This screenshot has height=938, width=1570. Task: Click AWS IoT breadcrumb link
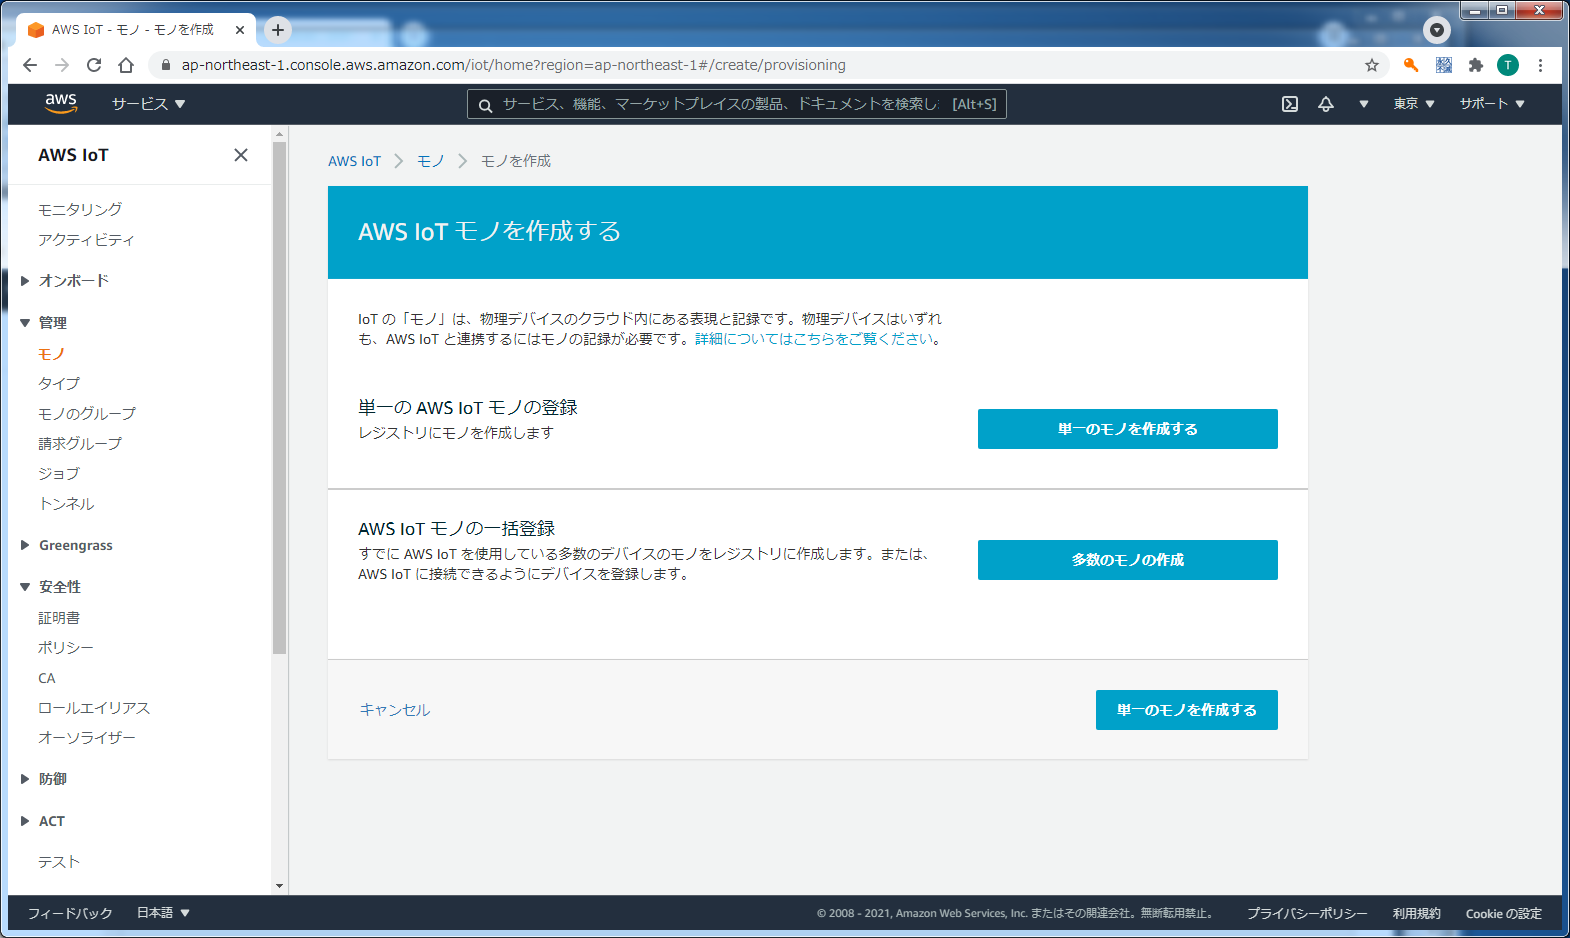click(354, 161)
